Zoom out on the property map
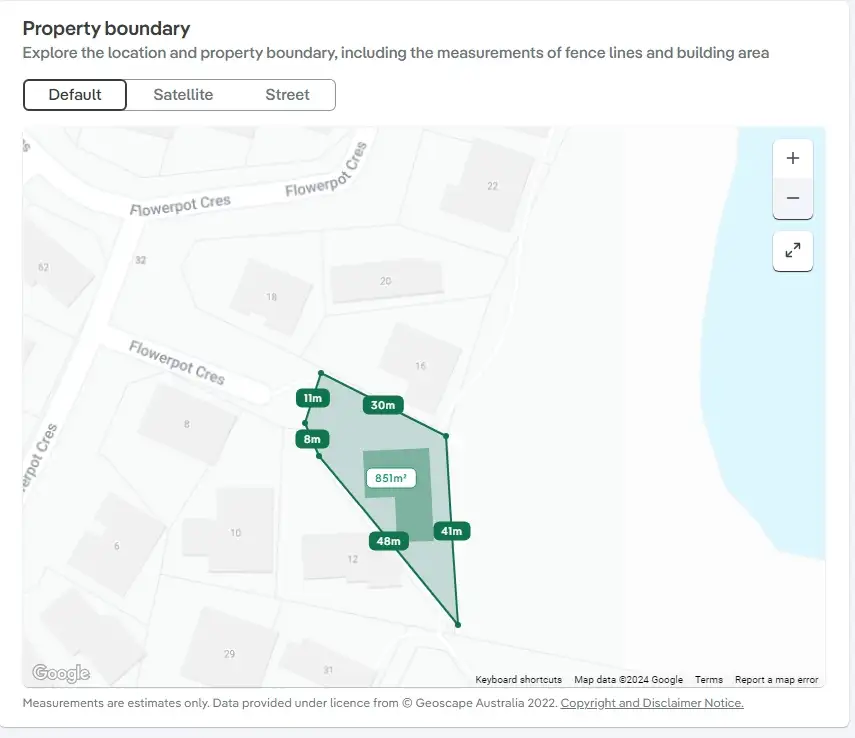The width and height of the screenshot is (855, 738). (x=793, y=198)
